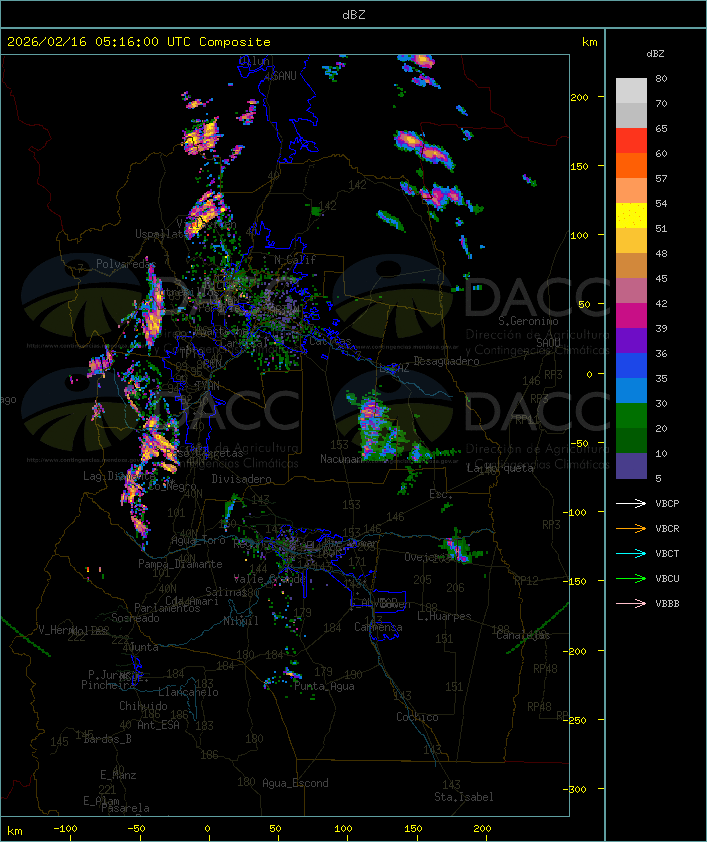The width and height of the screenshot is (707, 842).
Task: Click the radar echo beside the Punta_Agua label
Action: 290,673
